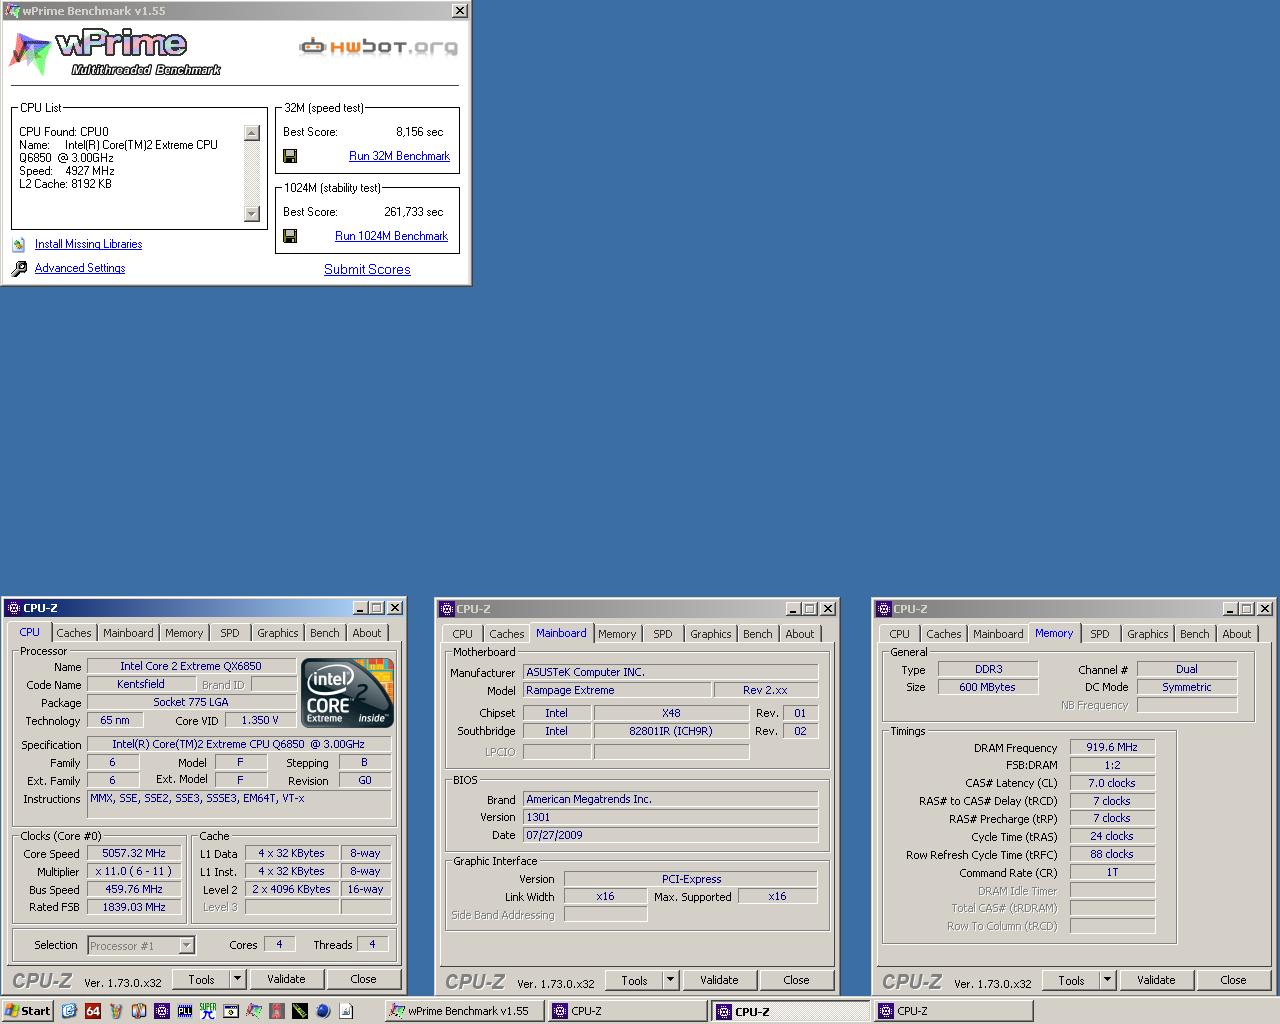Click the Best Score 261,733 sec value
The height and width of the screenshot is (1024, 1280).
(x=414, y=212)
